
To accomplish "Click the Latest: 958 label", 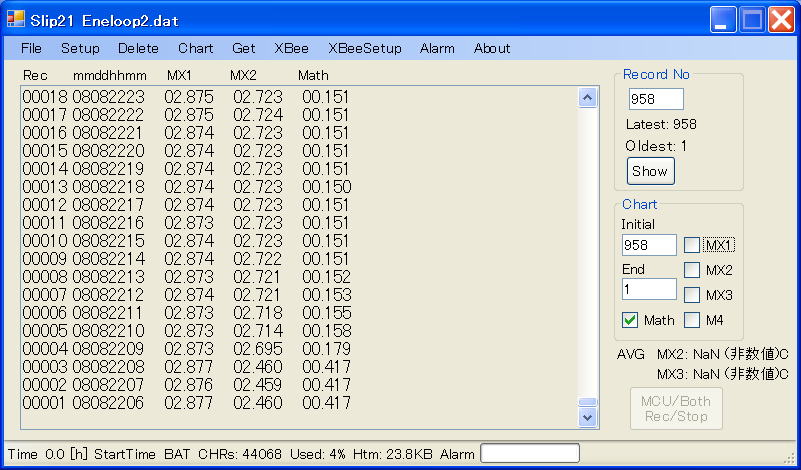I will (x=661, y=124).
